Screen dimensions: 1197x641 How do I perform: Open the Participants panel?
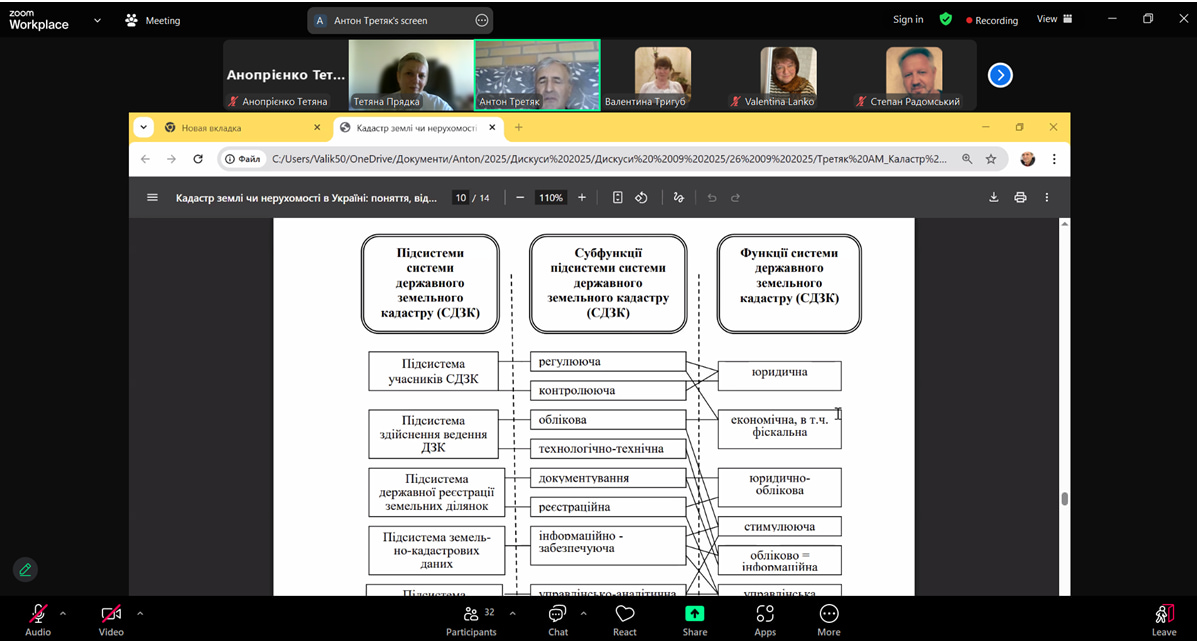pyautogui.click(x=471, y=619)
